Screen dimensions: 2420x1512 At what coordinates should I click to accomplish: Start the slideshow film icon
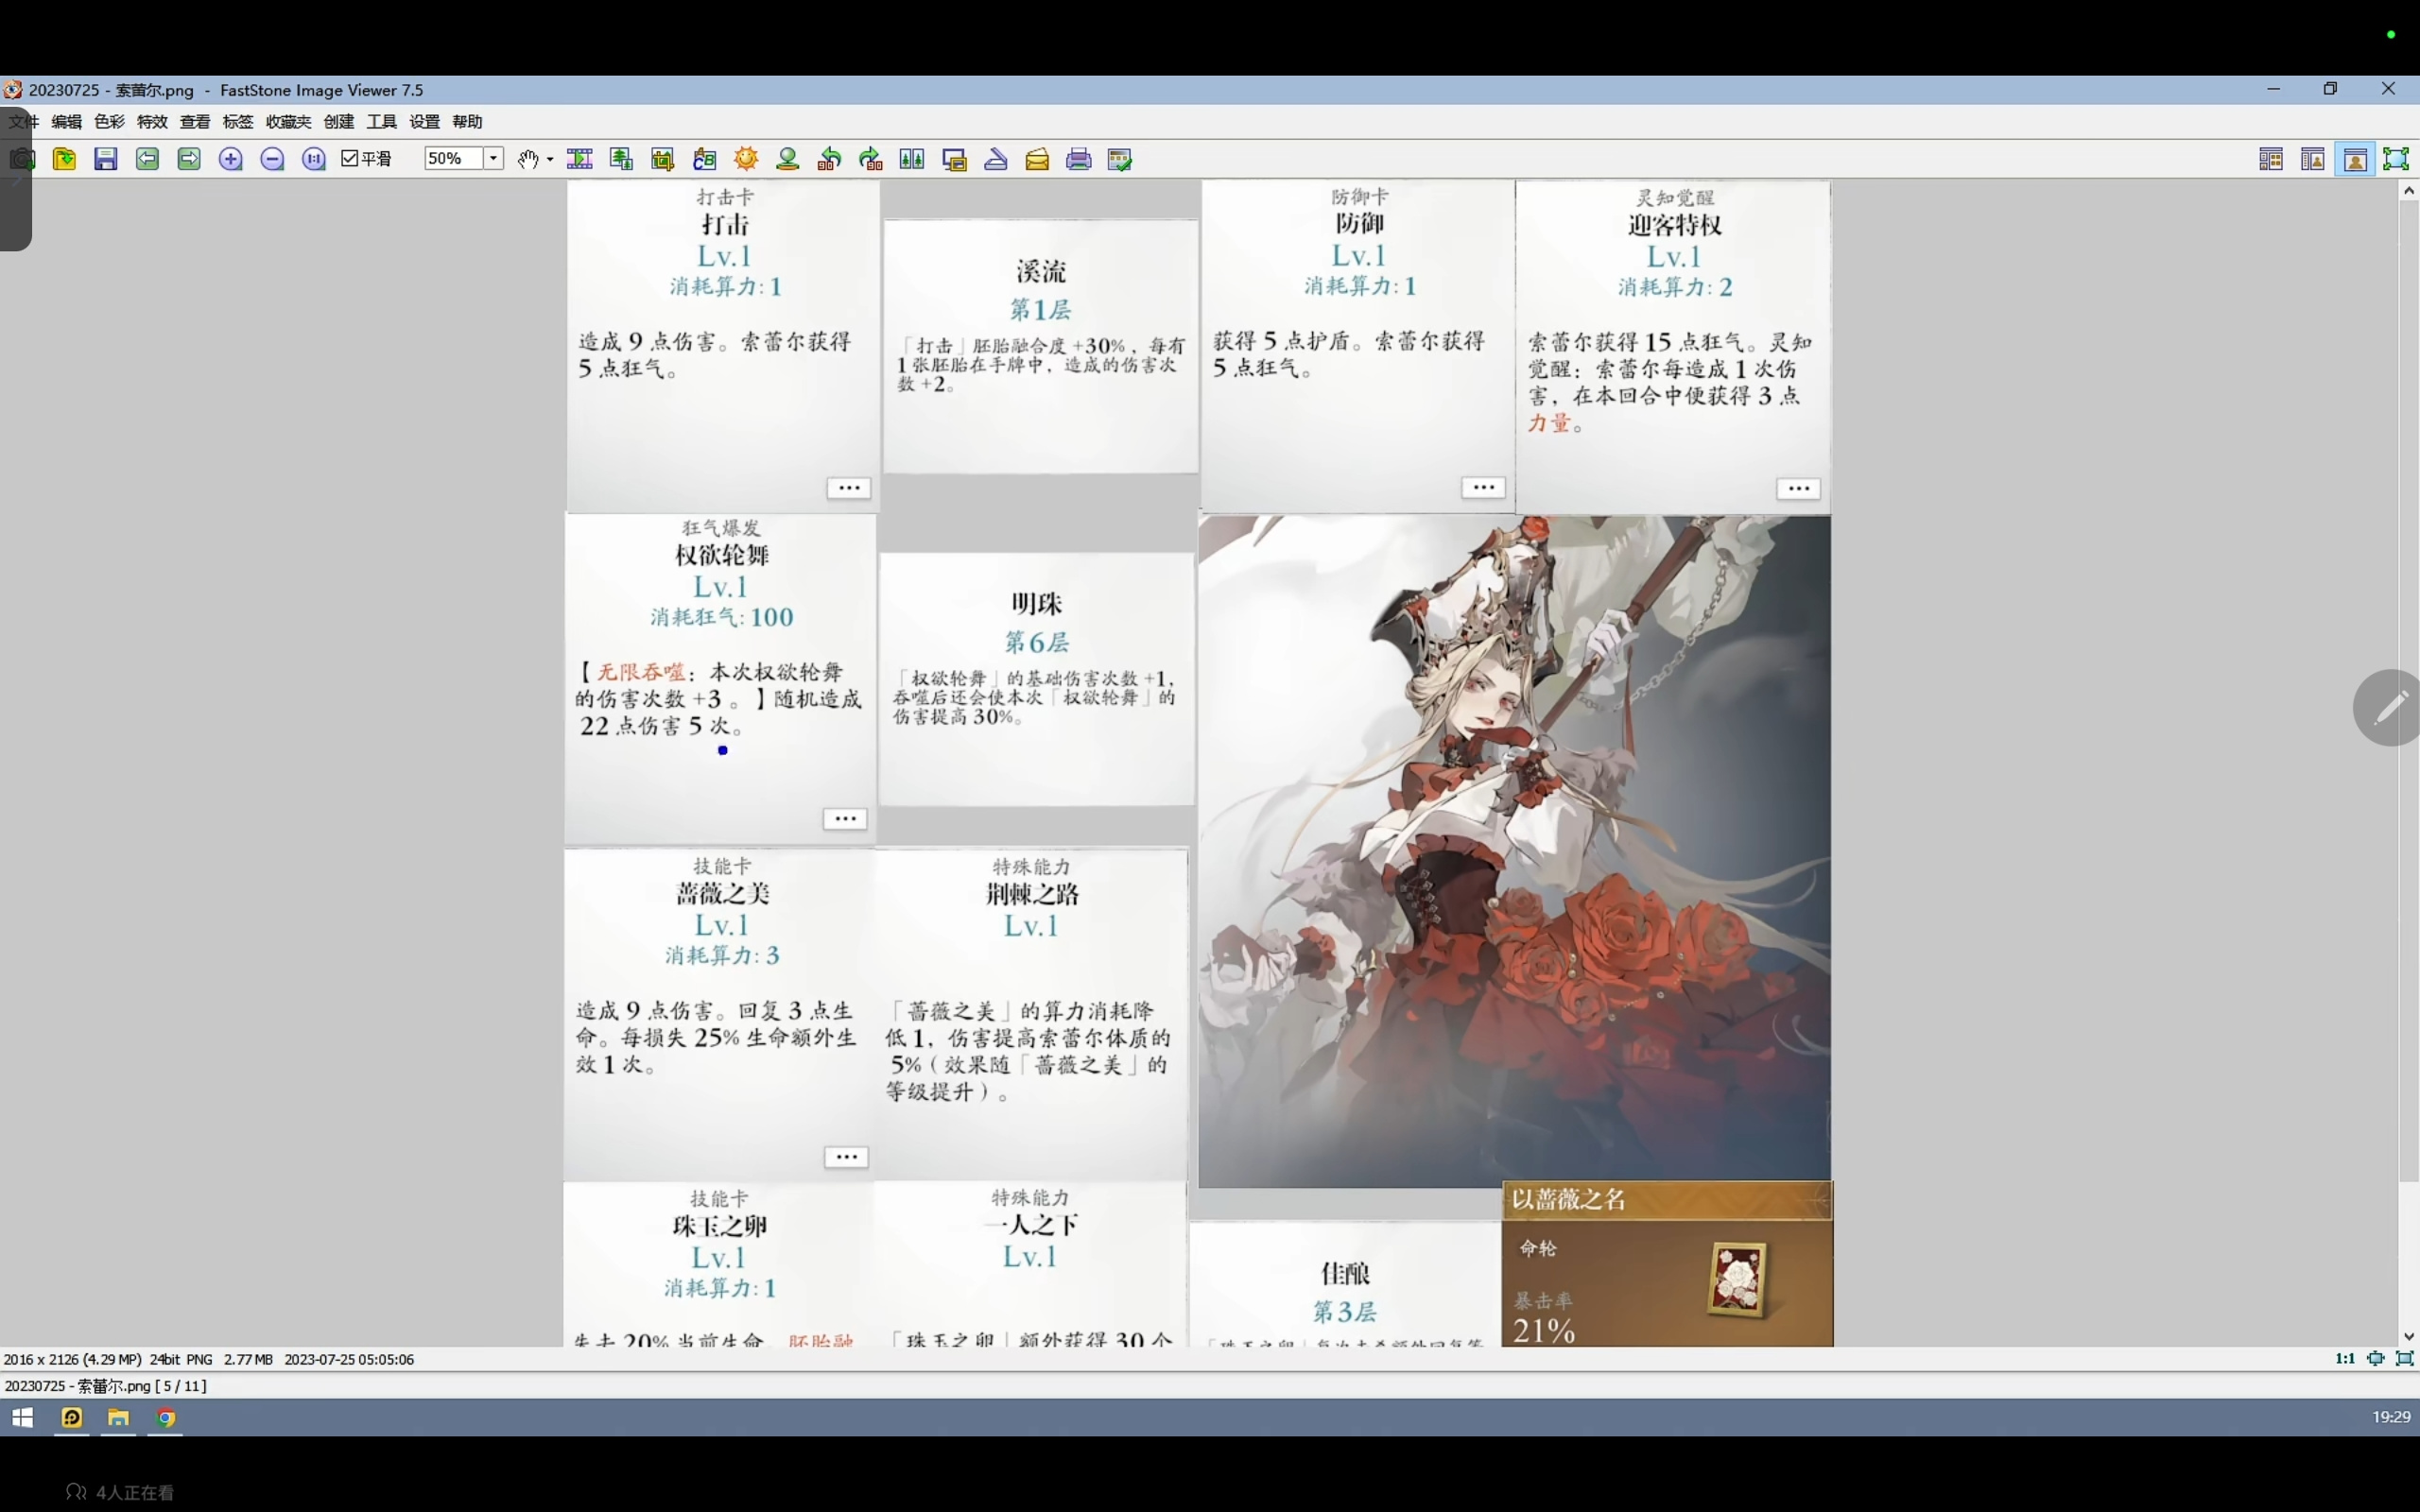click(580, 159)
